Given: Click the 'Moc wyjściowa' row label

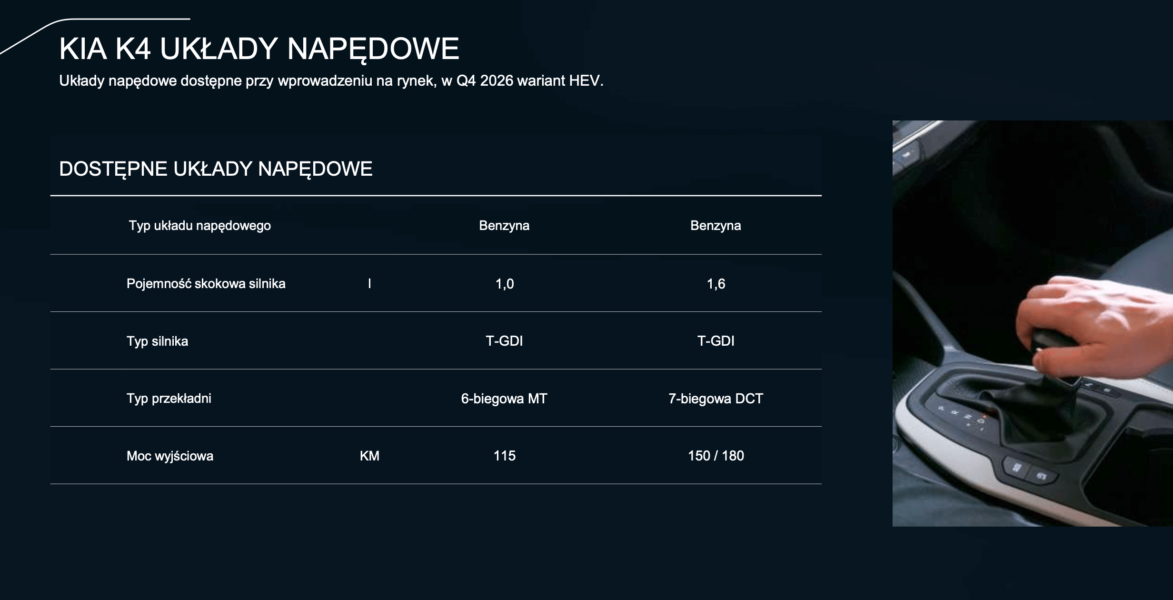Looking at the screenshot, I should [x=170, y=456].
